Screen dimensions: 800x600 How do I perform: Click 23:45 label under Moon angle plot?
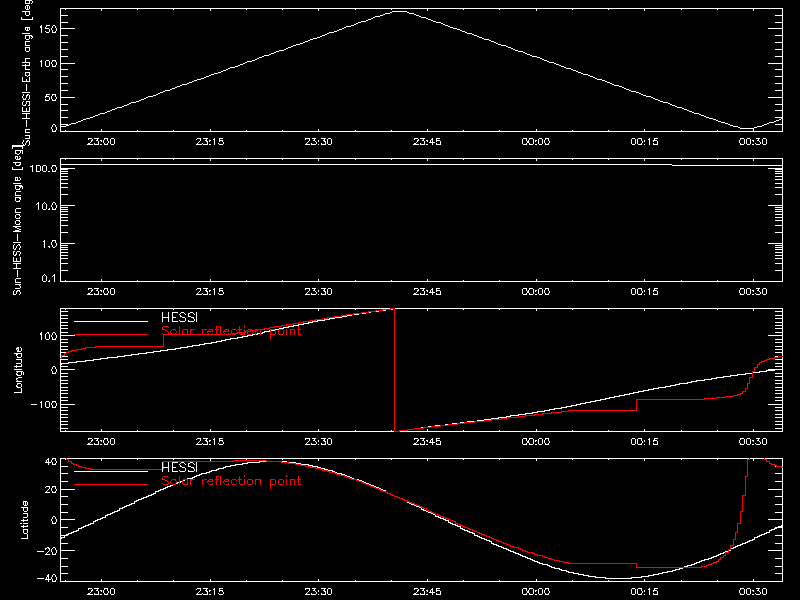(427, 292)
